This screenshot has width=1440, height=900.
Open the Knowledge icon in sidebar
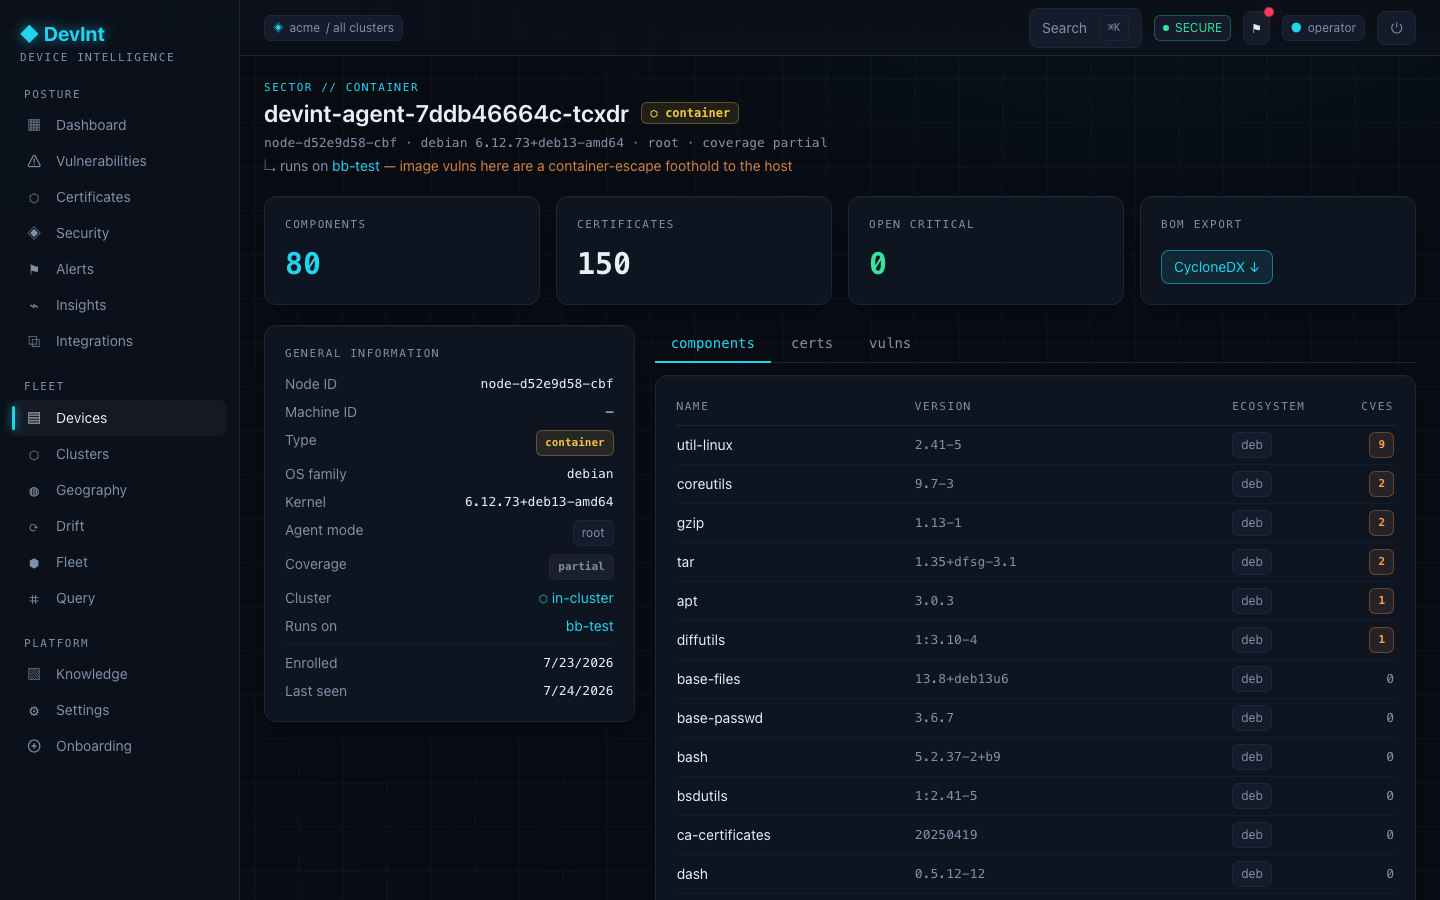[34, 674]
